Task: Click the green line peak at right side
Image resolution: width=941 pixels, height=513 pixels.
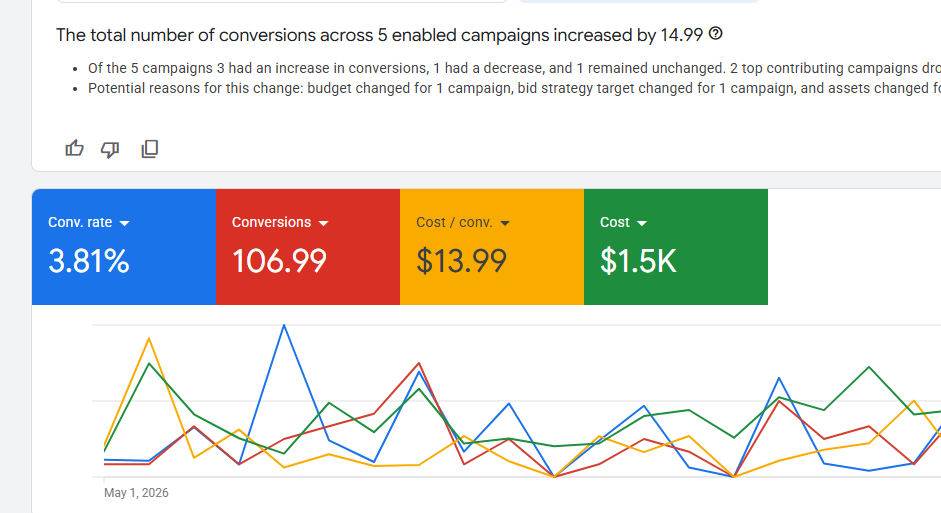Action: (869, 367)
